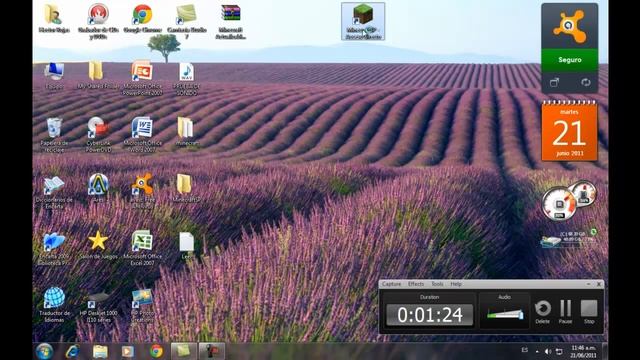The height and width of the screenshot is (360, 640).
Task: Launch Microsoft Office Word 2007
Action: tap(142, 135)
